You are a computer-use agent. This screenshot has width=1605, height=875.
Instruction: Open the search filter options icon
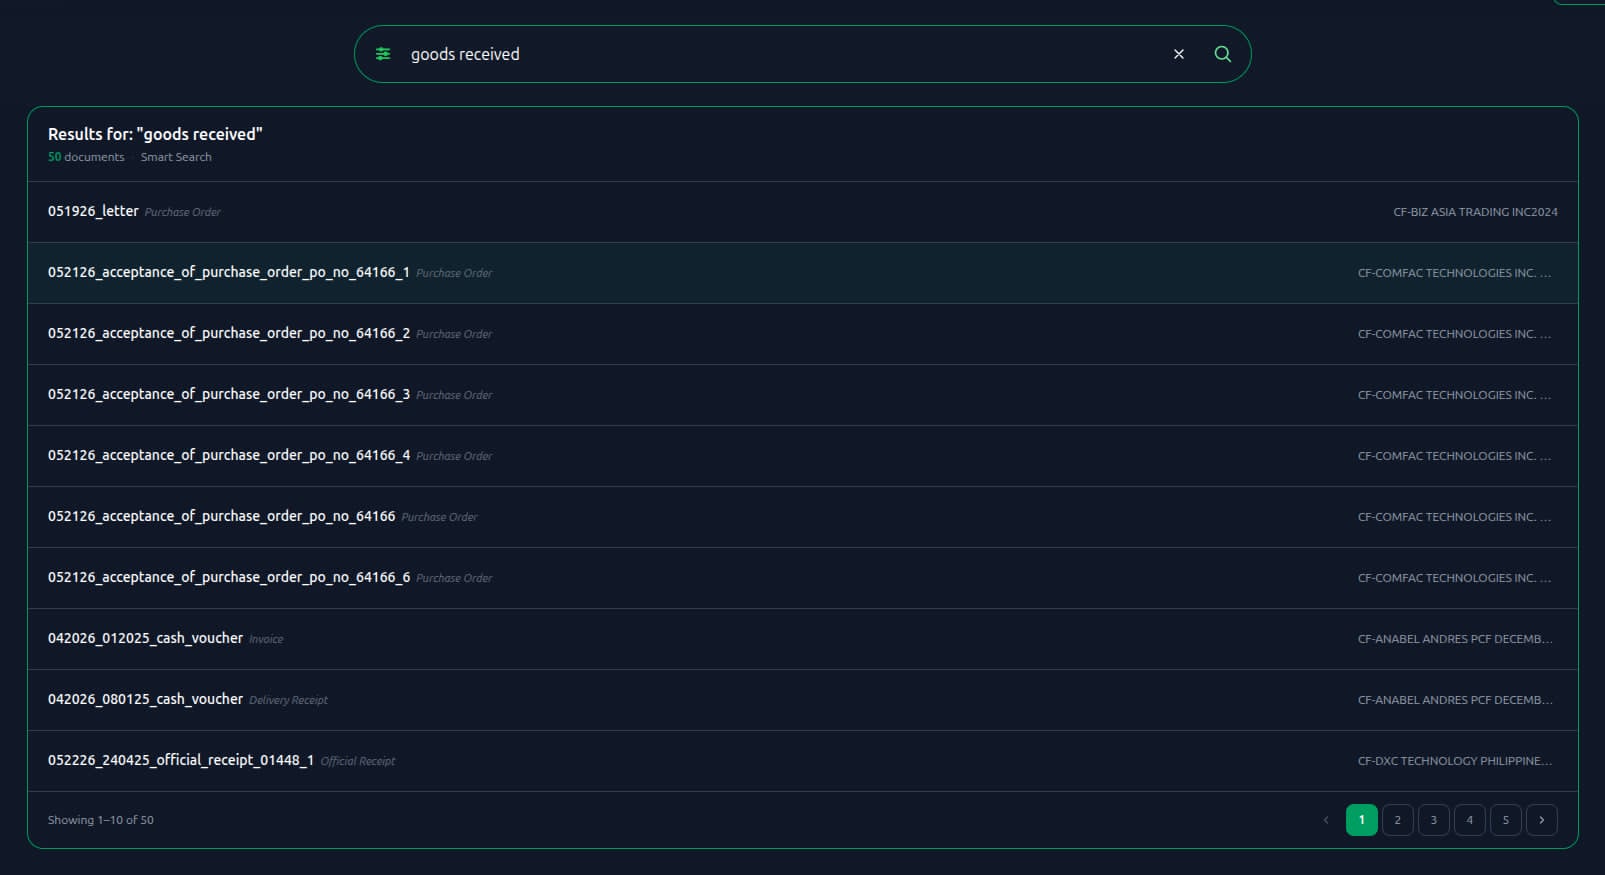pyautogui.click(x=383, y=54)
